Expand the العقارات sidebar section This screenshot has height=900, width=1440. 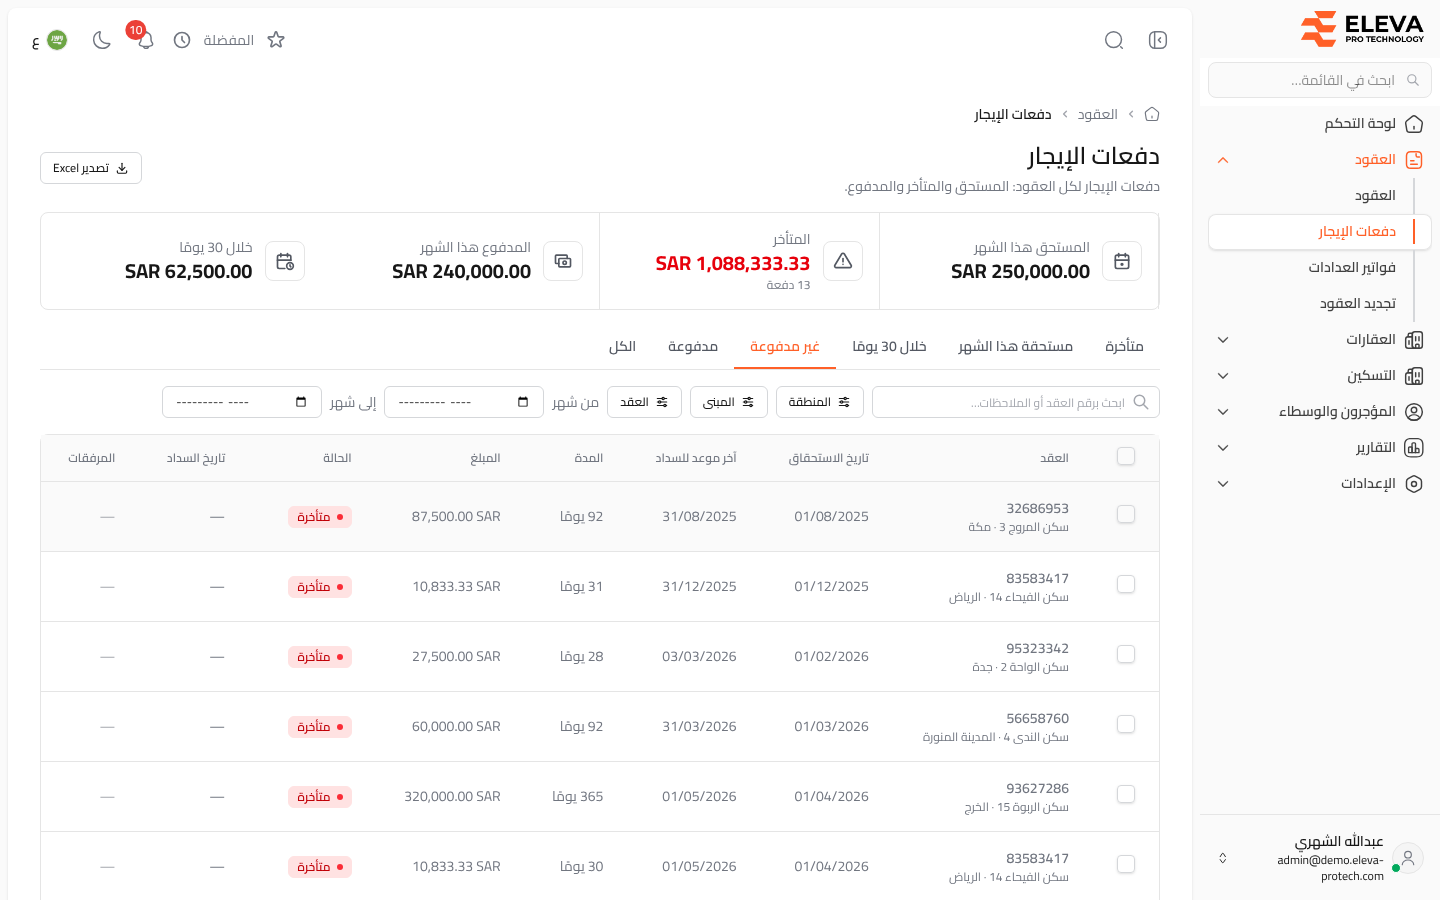tap(1223, 340)
